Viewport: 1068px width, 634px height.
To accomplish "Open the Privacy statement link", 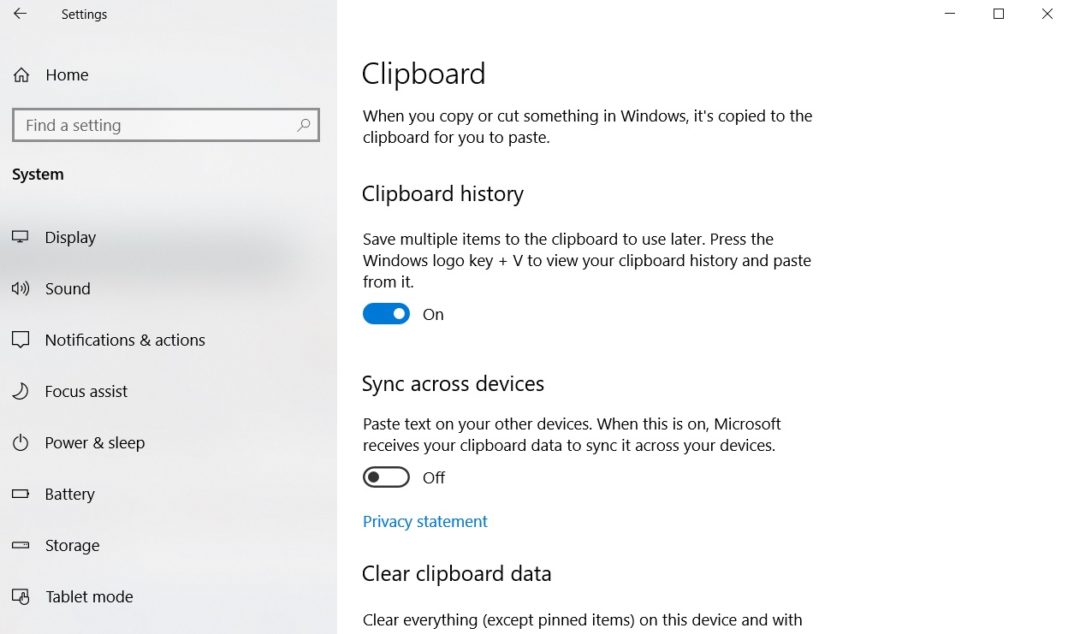I will (424, 521).
